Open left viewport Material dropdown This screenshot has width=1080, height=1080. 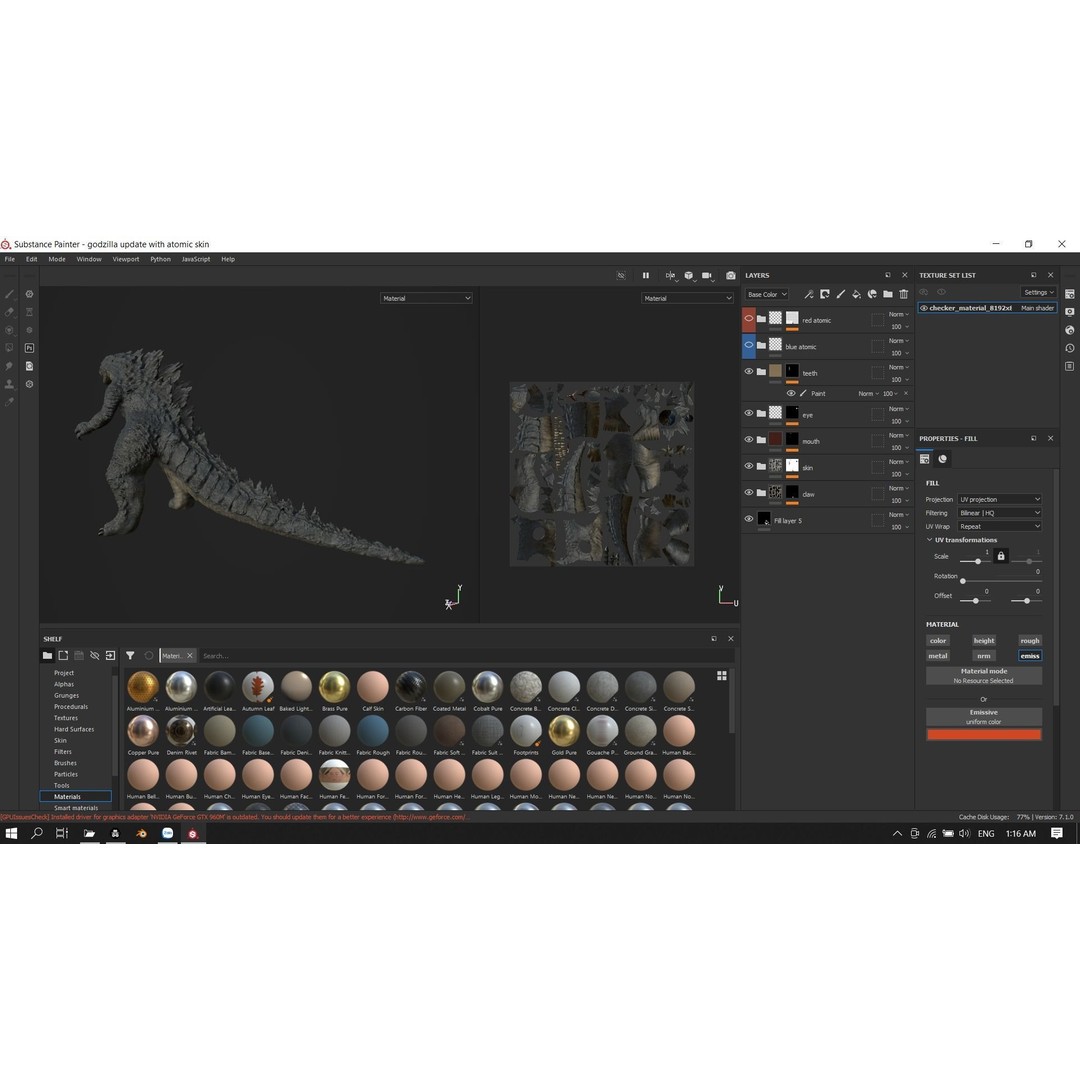(x=426, y=298)
